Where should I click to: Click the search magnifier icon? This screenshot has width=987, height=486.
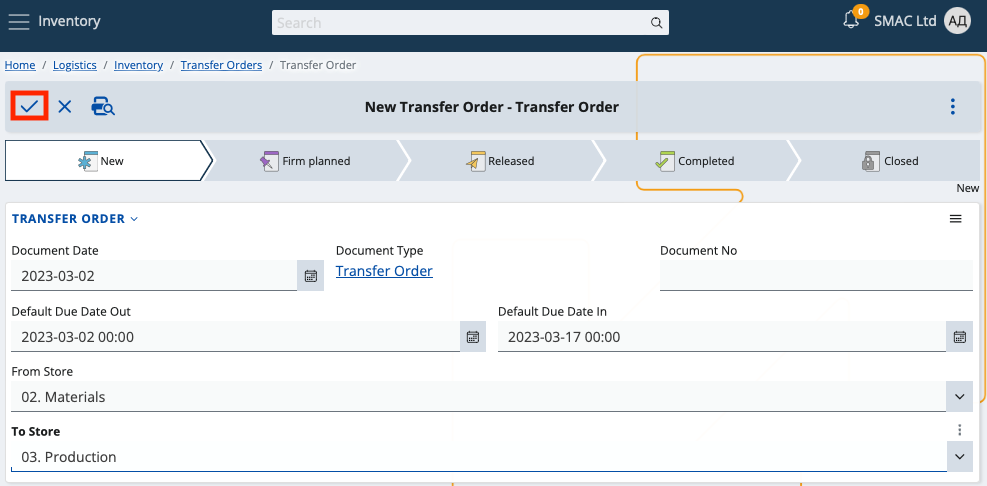point(657,22)
